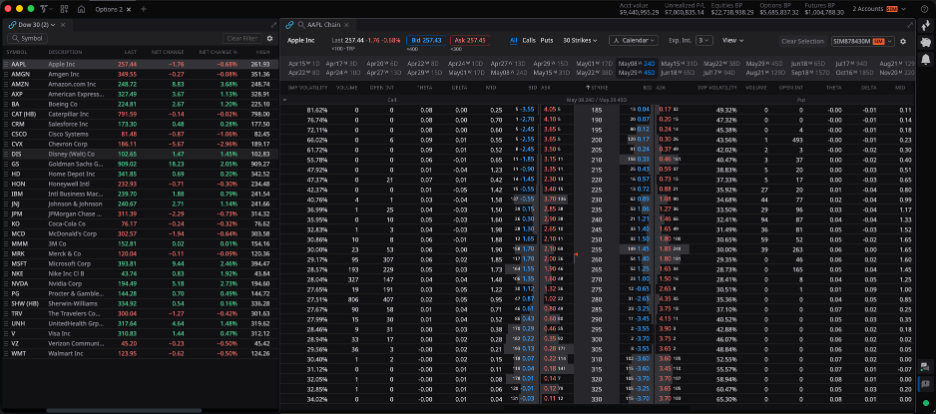936x414 pixels.
Task: Open the SIM878430M account dropdown
Action: [863, 41]
